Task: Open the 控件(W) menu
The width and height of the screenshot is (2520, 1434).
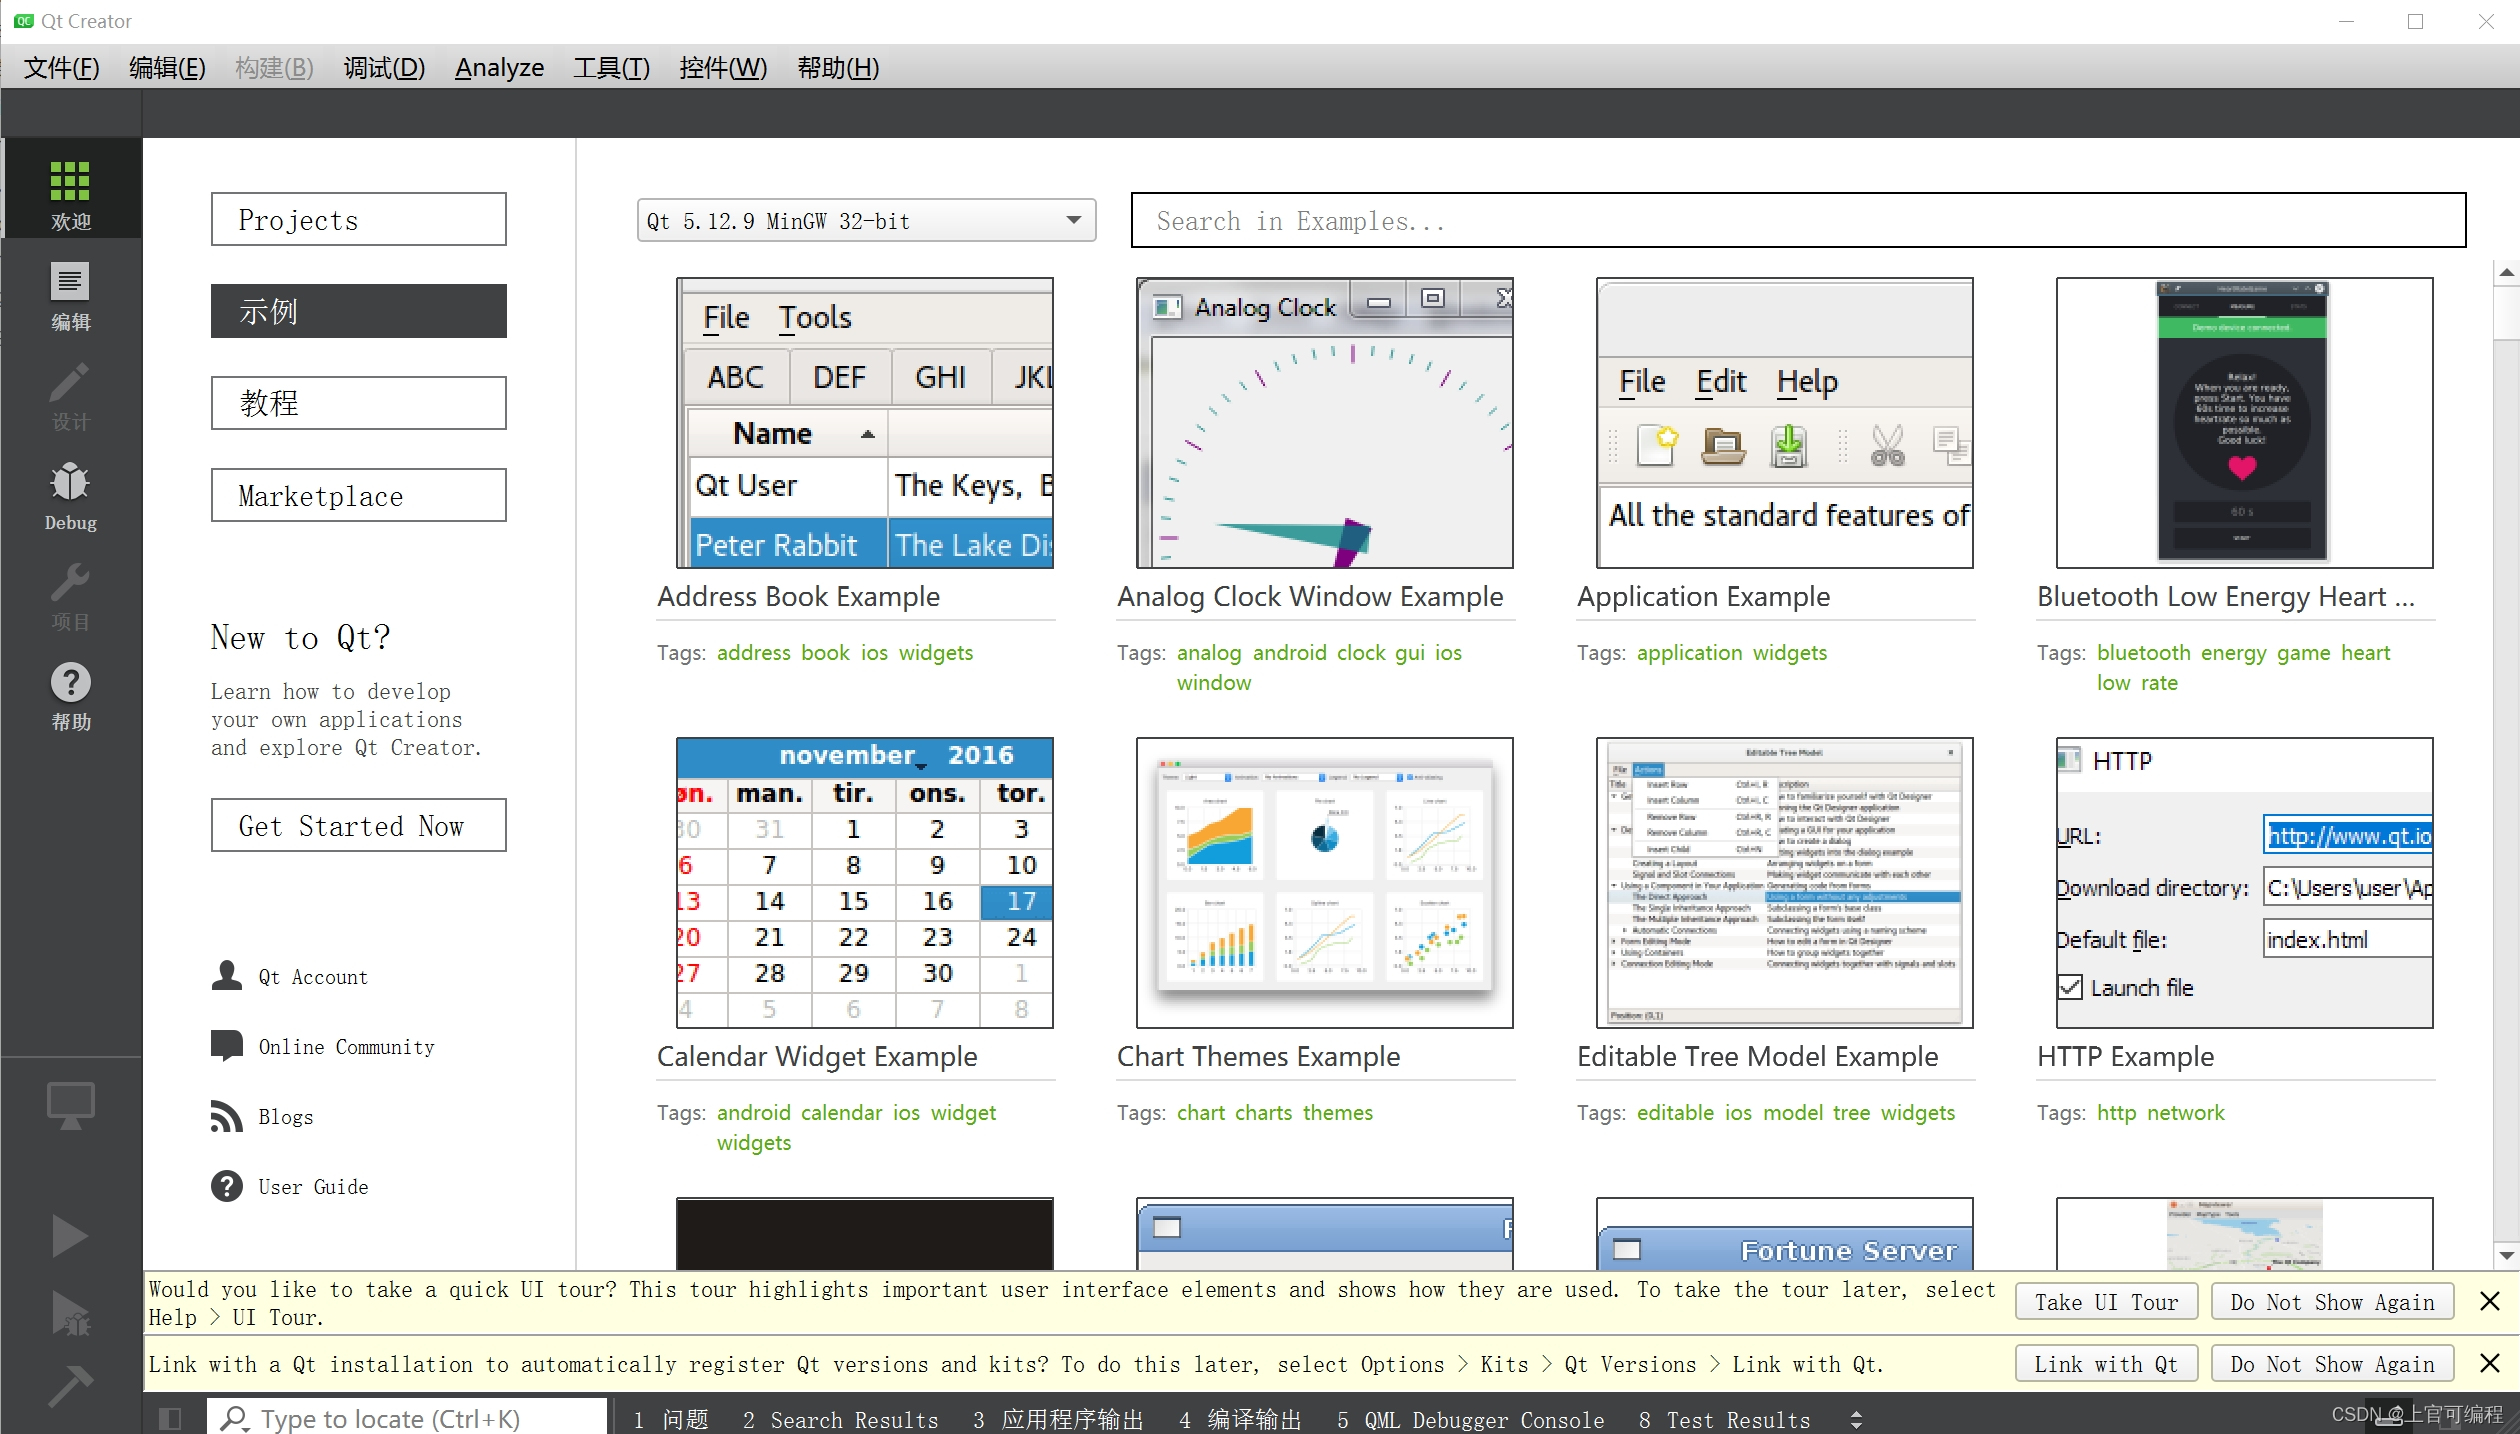Action: (x=723, y=67)
